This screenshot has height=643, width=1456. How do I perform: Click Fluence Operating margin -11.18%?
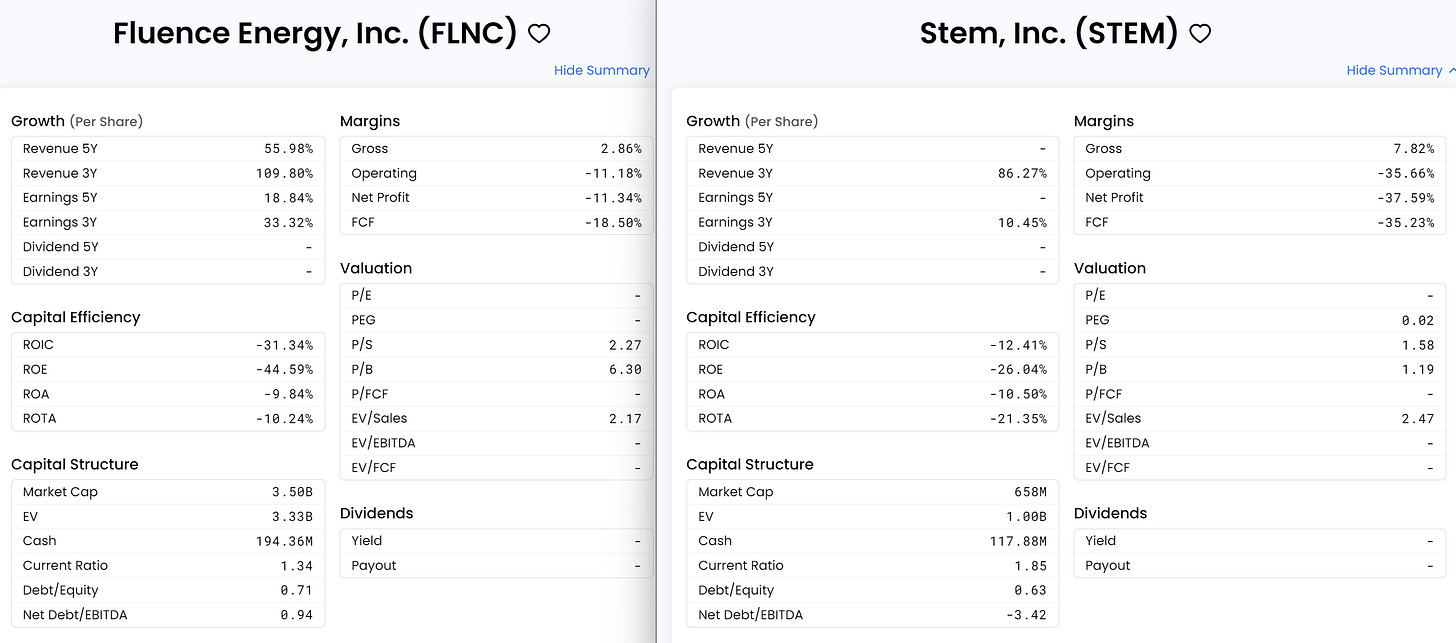pos(613,173)
